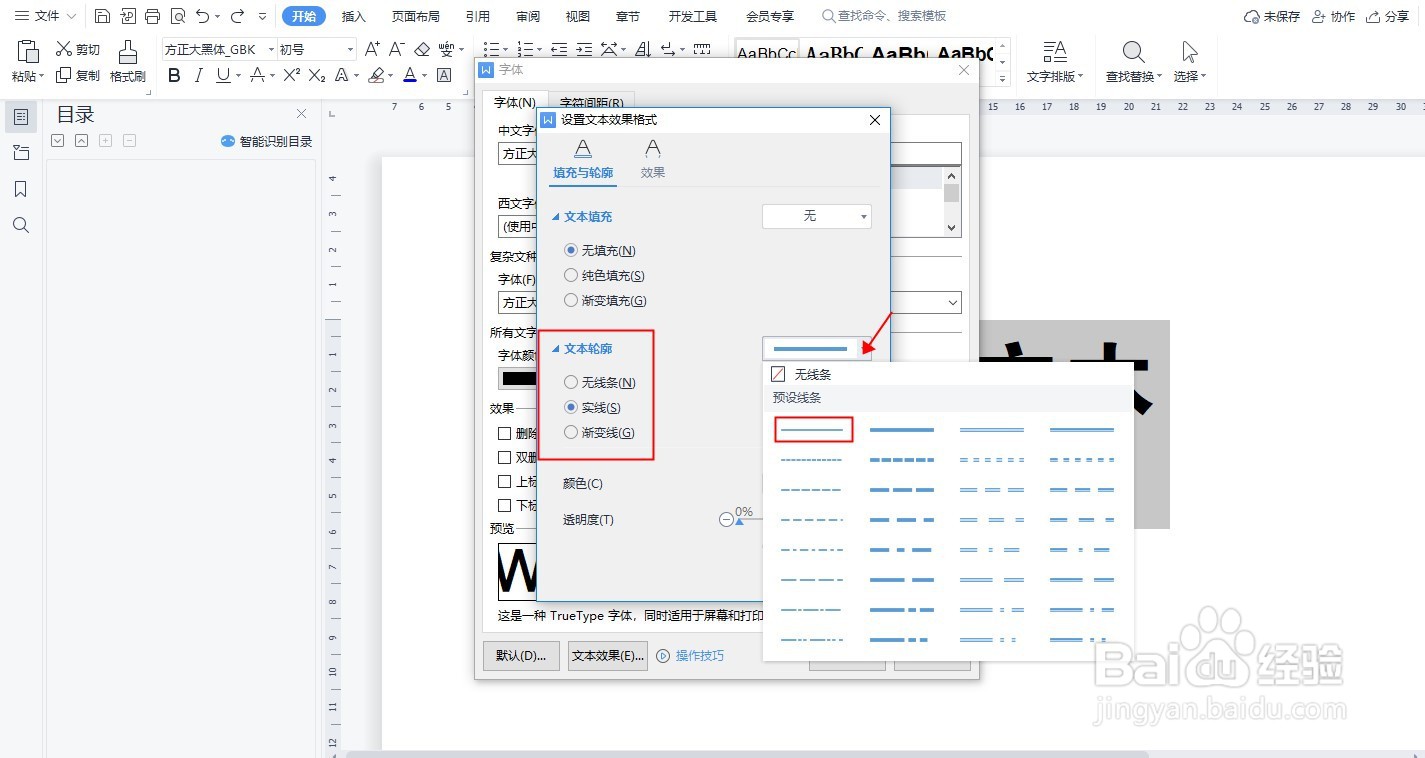
Task: Open the bookmark panel in left sidebar
Action: point(21,189)
